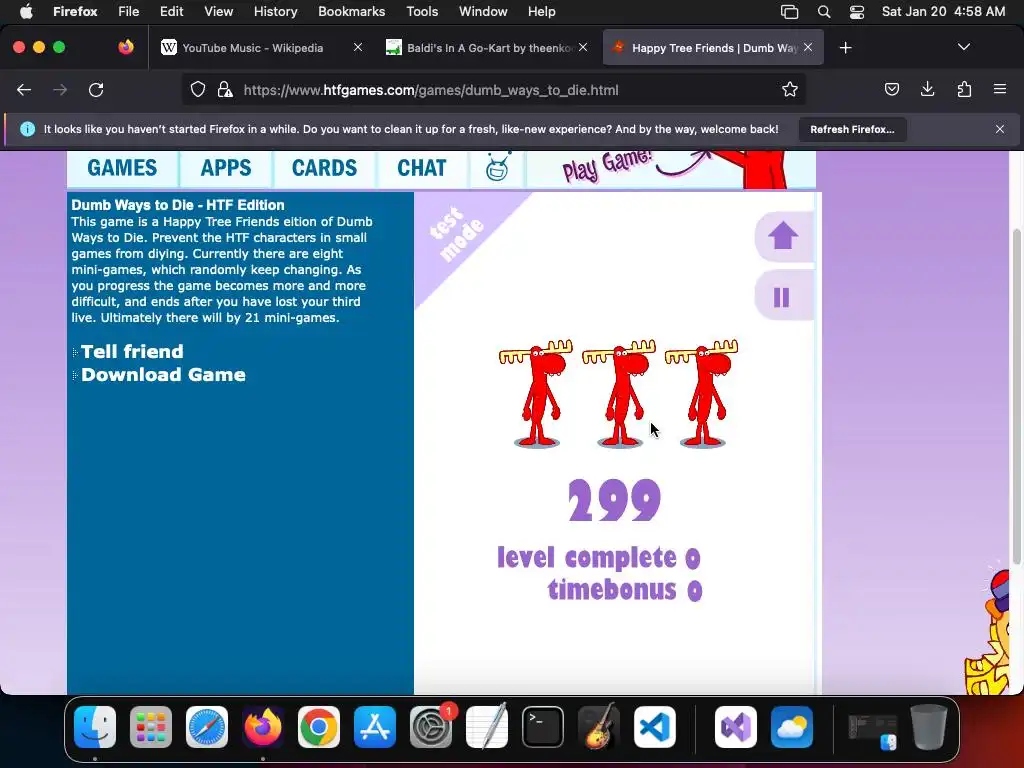Open GarageBand from the dock
Screen dimensions: 1024x768
point(599,727)
